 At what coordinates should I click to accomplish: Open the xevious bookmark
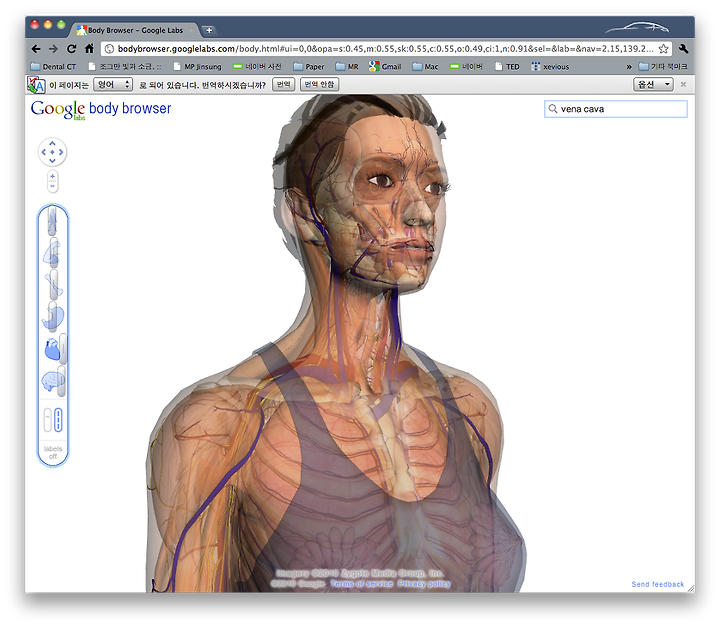click(550, 67)
